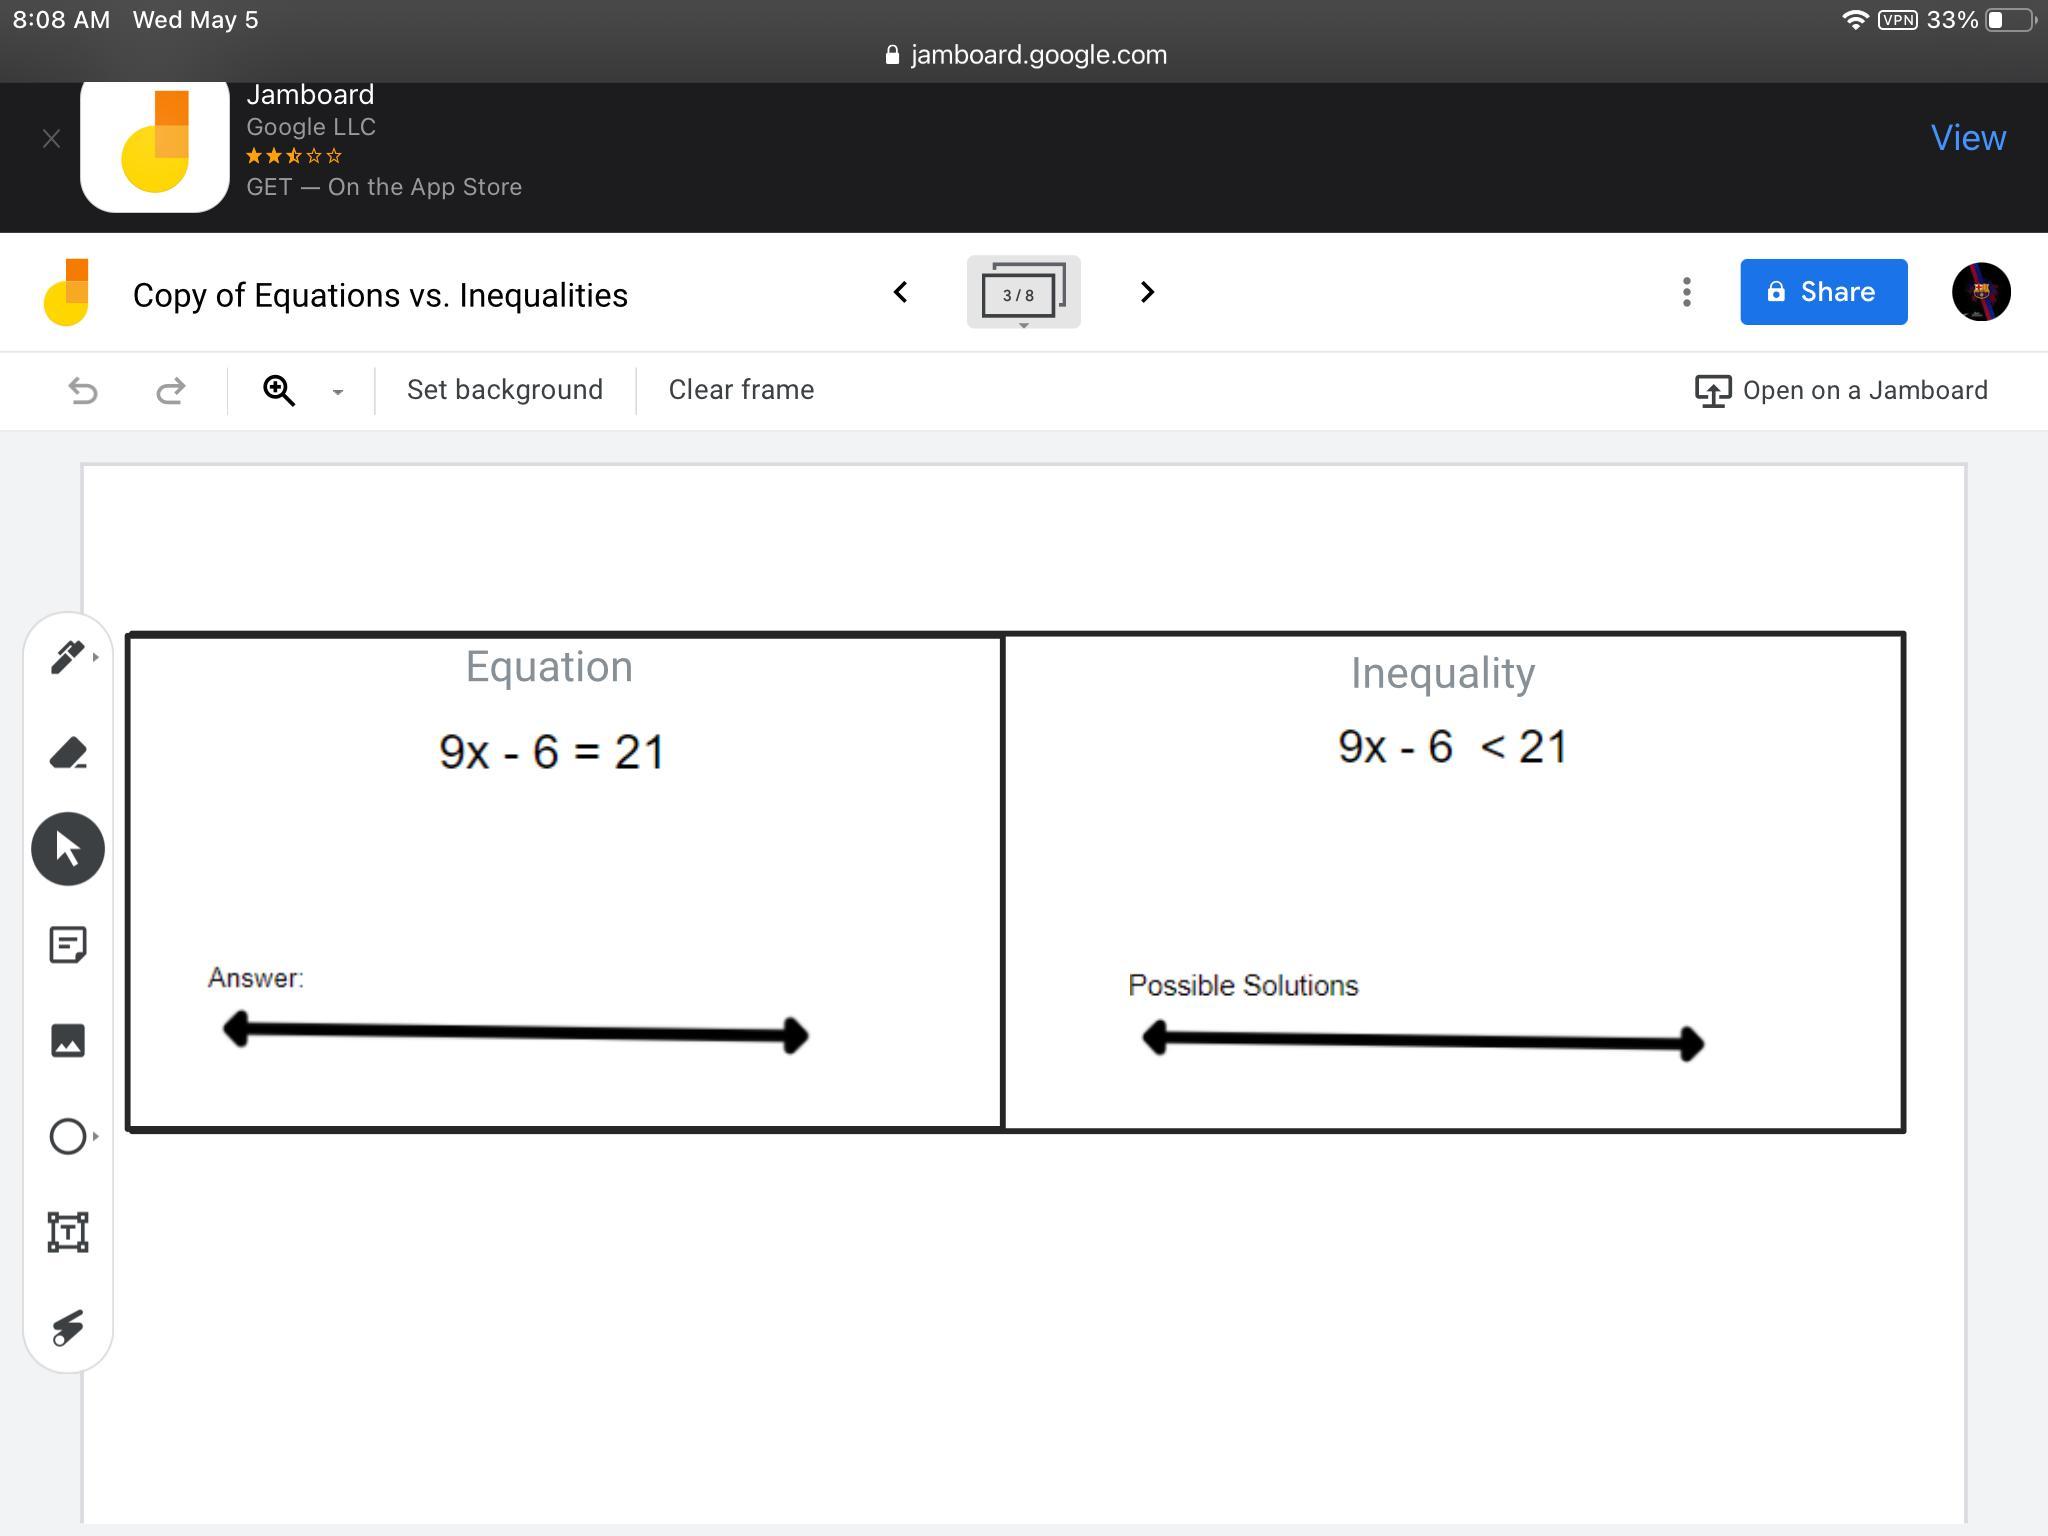Tap View on the app banner
The width and height of the screenshot is (2048, 1536).
(x=1967, y=138)
